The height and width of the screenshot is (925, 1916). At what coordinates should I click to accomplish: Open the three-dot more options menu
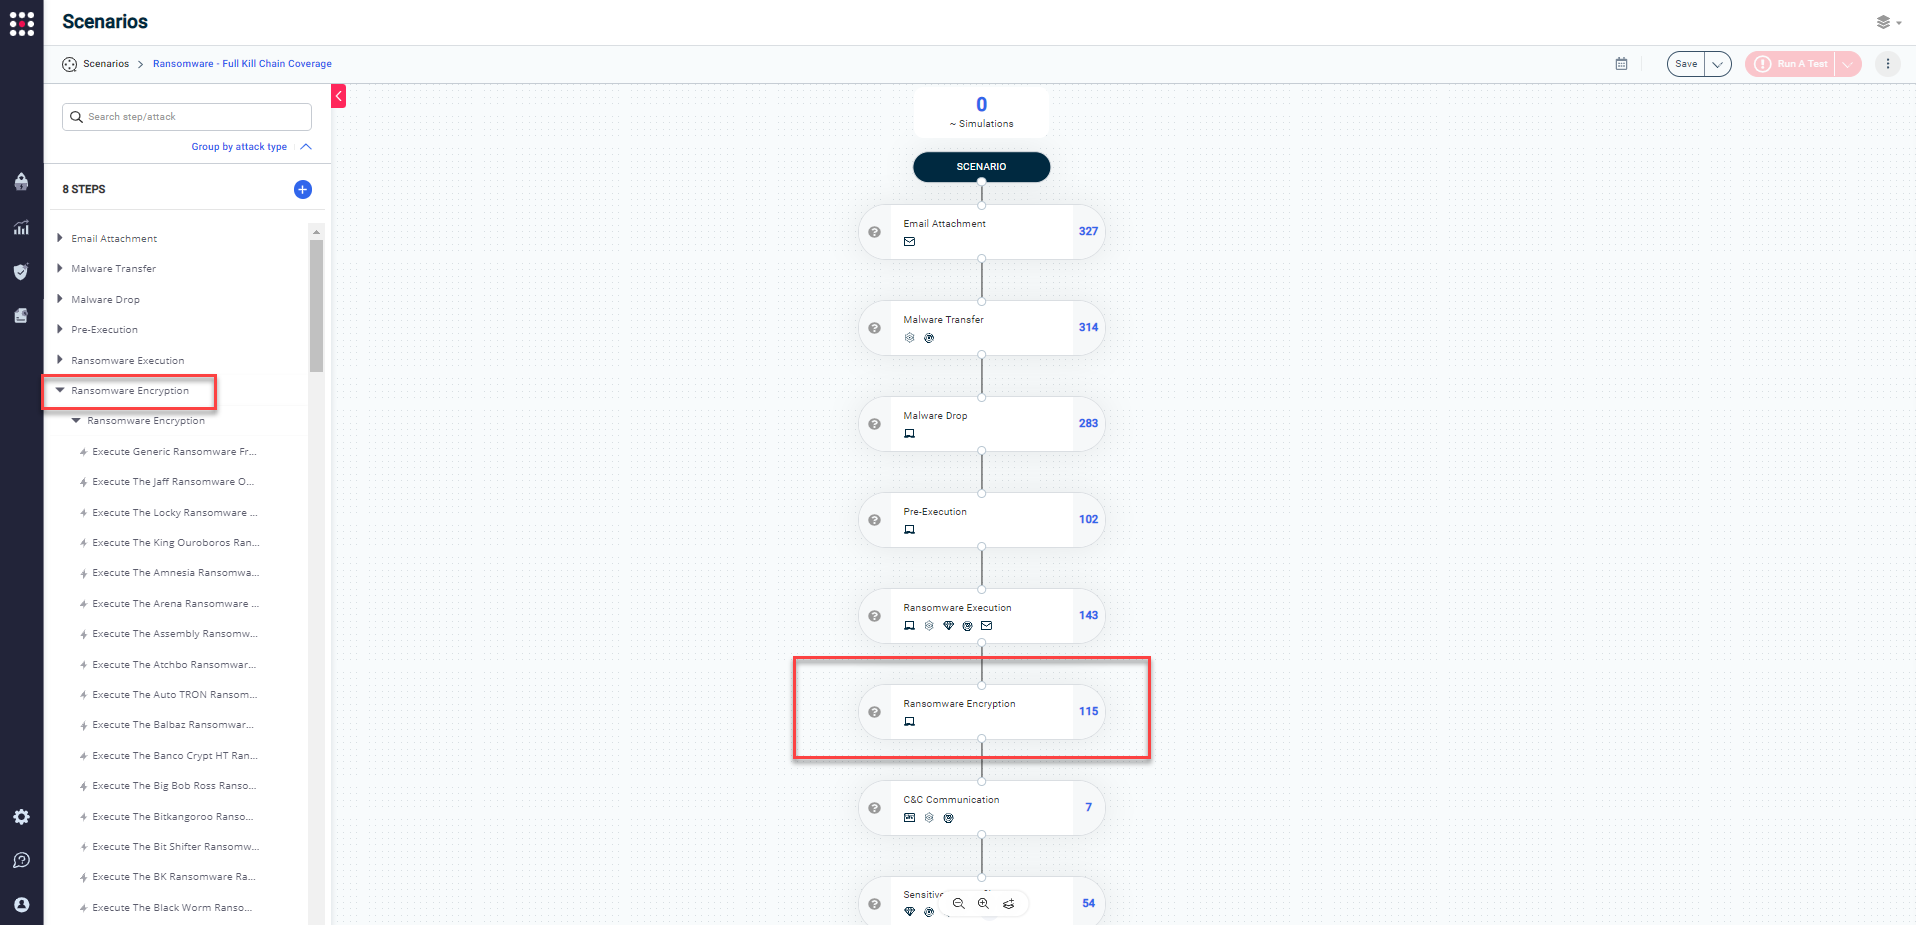click(1887, 64)
